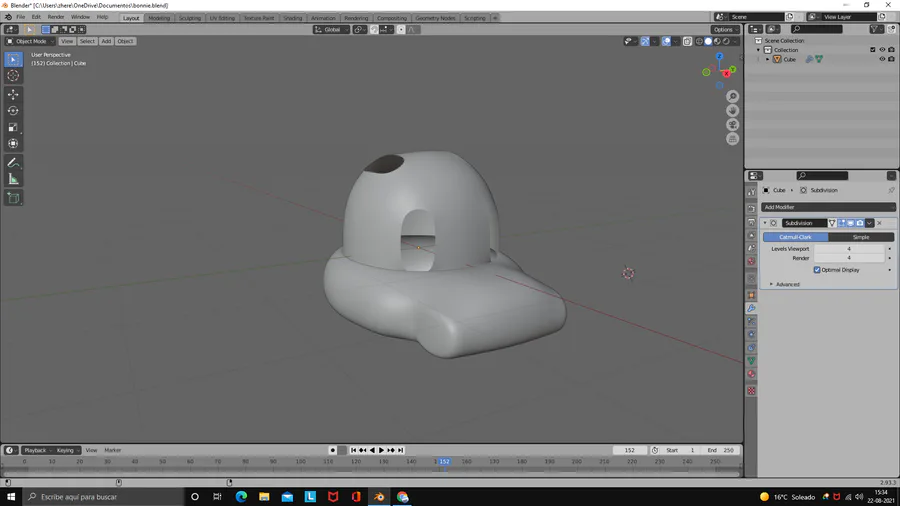This screenshot has height=506, width=900.
Task: Open Object Data properties green triangle tab
Action: (751, 361)
